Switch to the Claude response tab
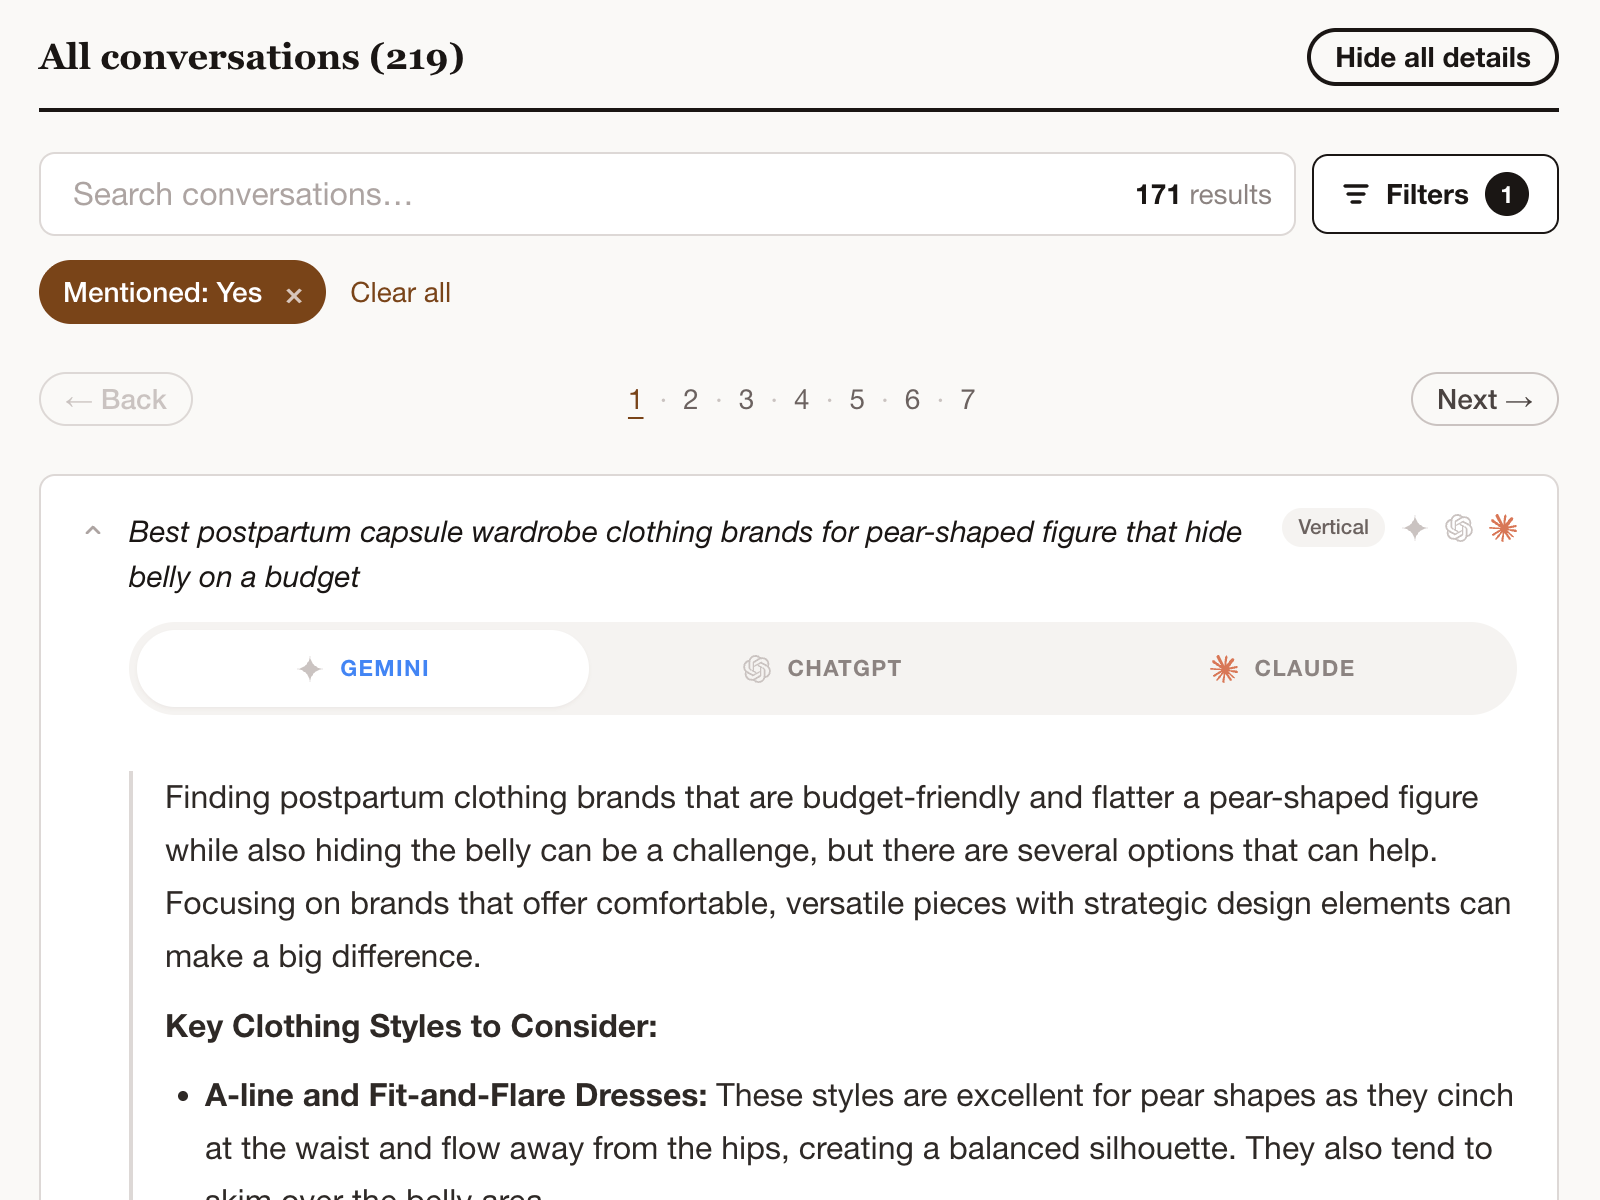The image size is (1600, 1200). 1282,668
